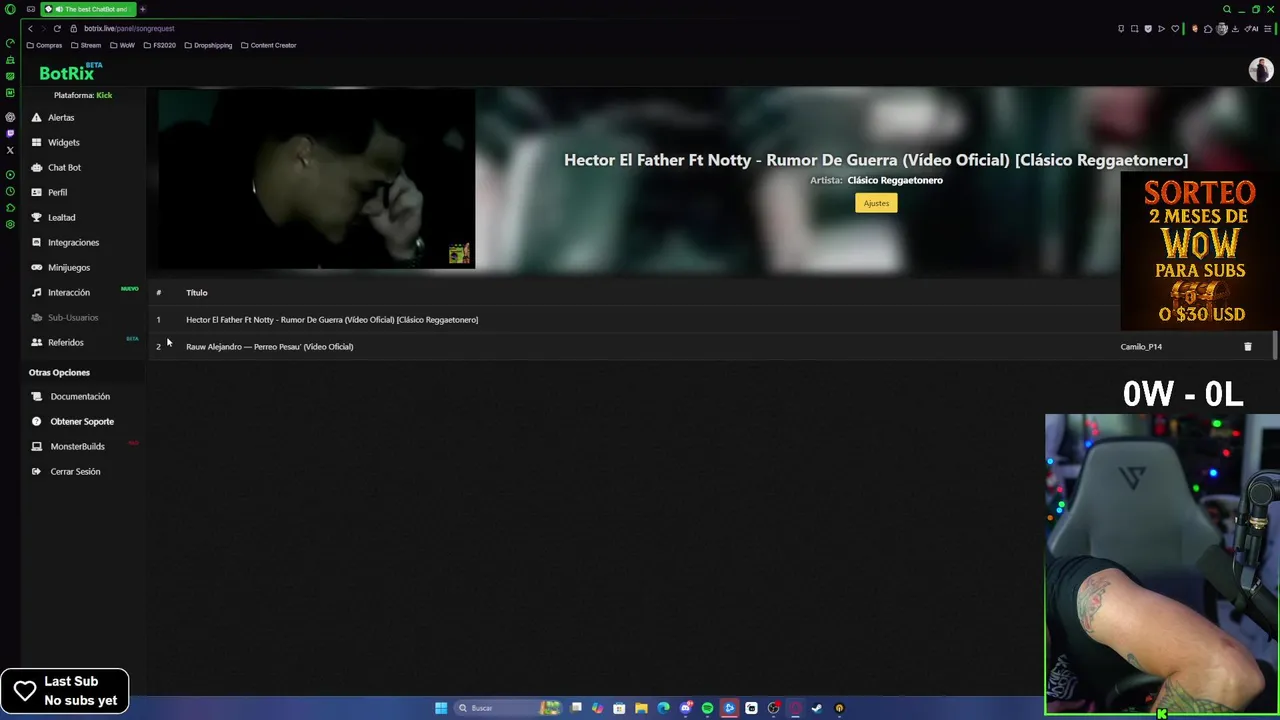Open OBS Studio from taskbar
Image resolution: width=1280 pixels, height=720 pixels.
(773, 708)
